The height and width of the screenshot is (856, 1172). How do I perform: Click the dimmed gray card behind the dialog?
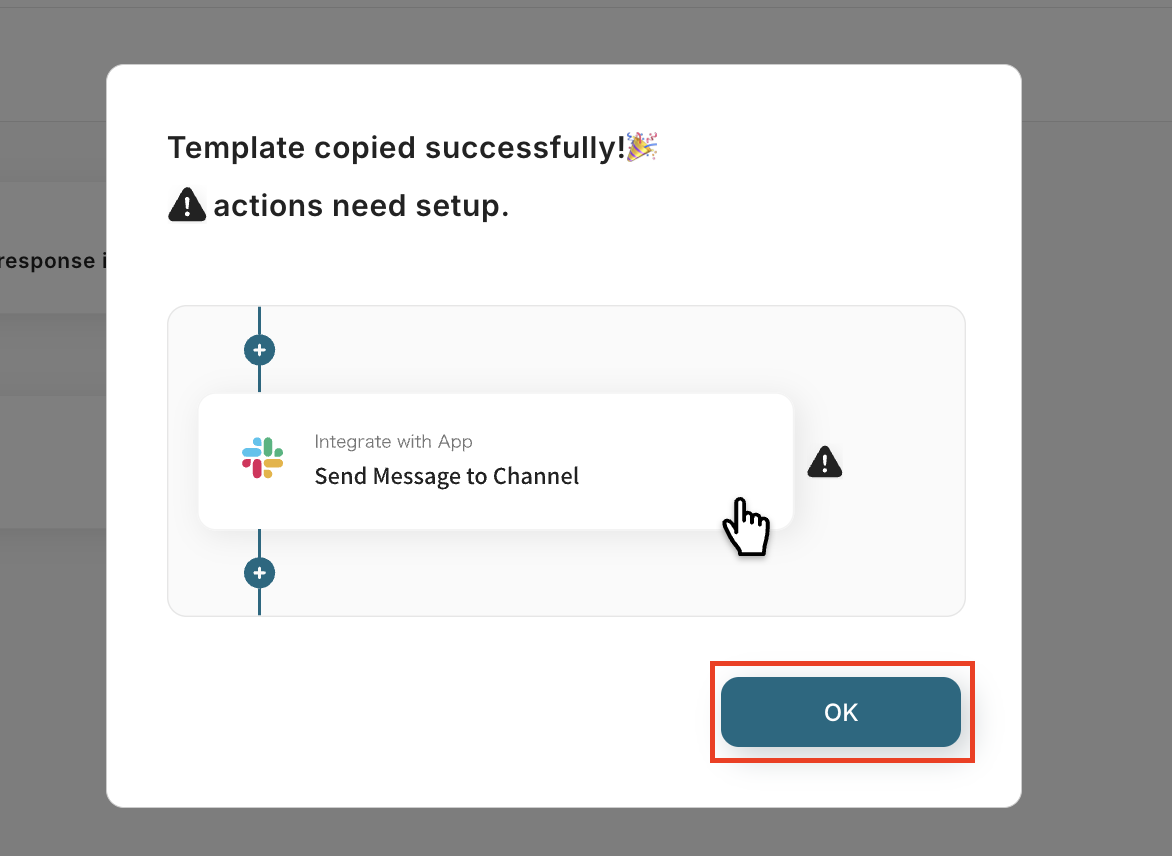[x=50, y=460]
